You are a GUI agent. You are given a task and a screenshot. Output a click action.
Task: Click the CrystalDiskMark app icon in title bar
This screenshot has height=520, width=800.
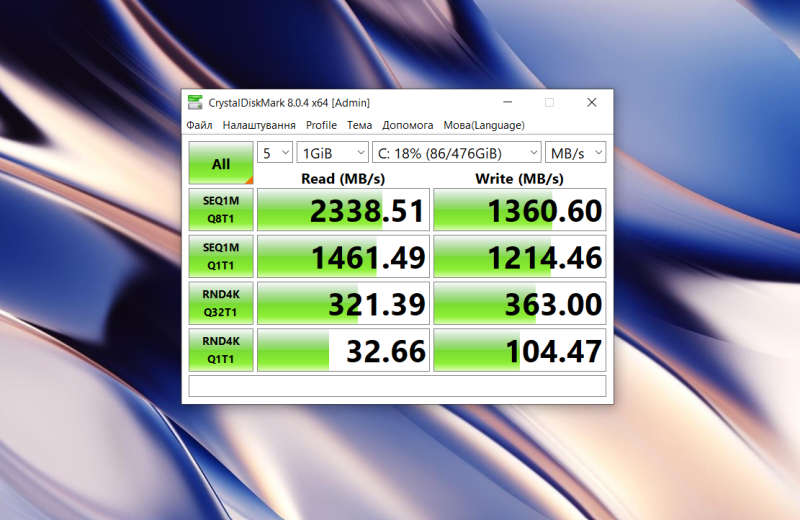click(195, 103)
